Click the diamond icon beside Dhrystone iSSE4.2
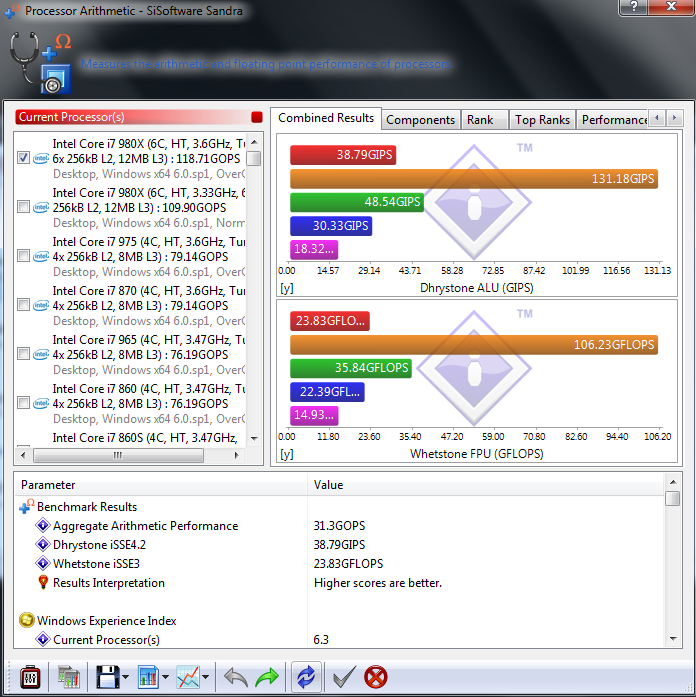696x697 pixels. point(43,544)
